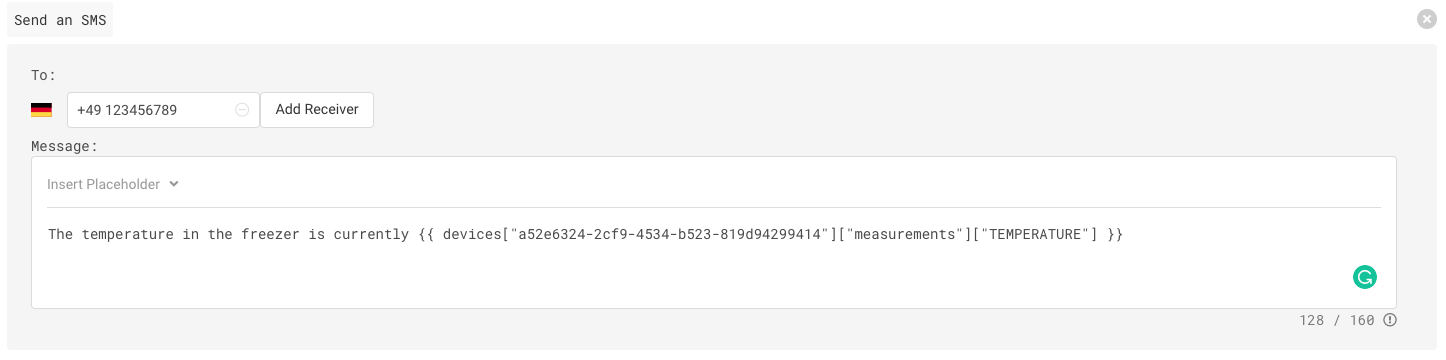1446x360 pixels.
Task: Close the Send an SMS panel
Action: (x=1427, y=19)
